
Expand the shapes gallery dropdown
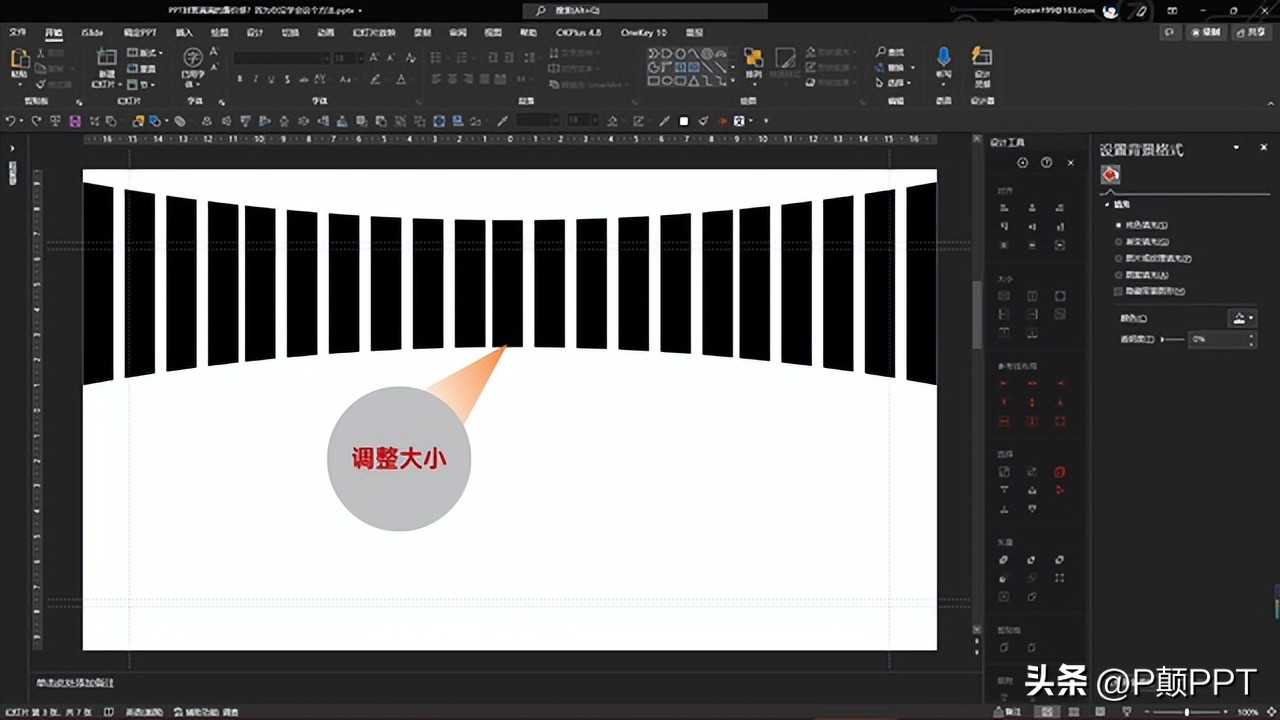[x=731, y=81]
